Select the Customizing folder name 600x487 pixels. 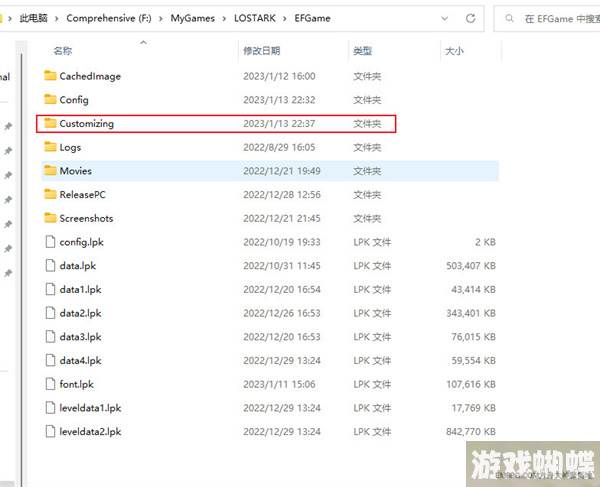pyautogui.click(x=86, y=124)
